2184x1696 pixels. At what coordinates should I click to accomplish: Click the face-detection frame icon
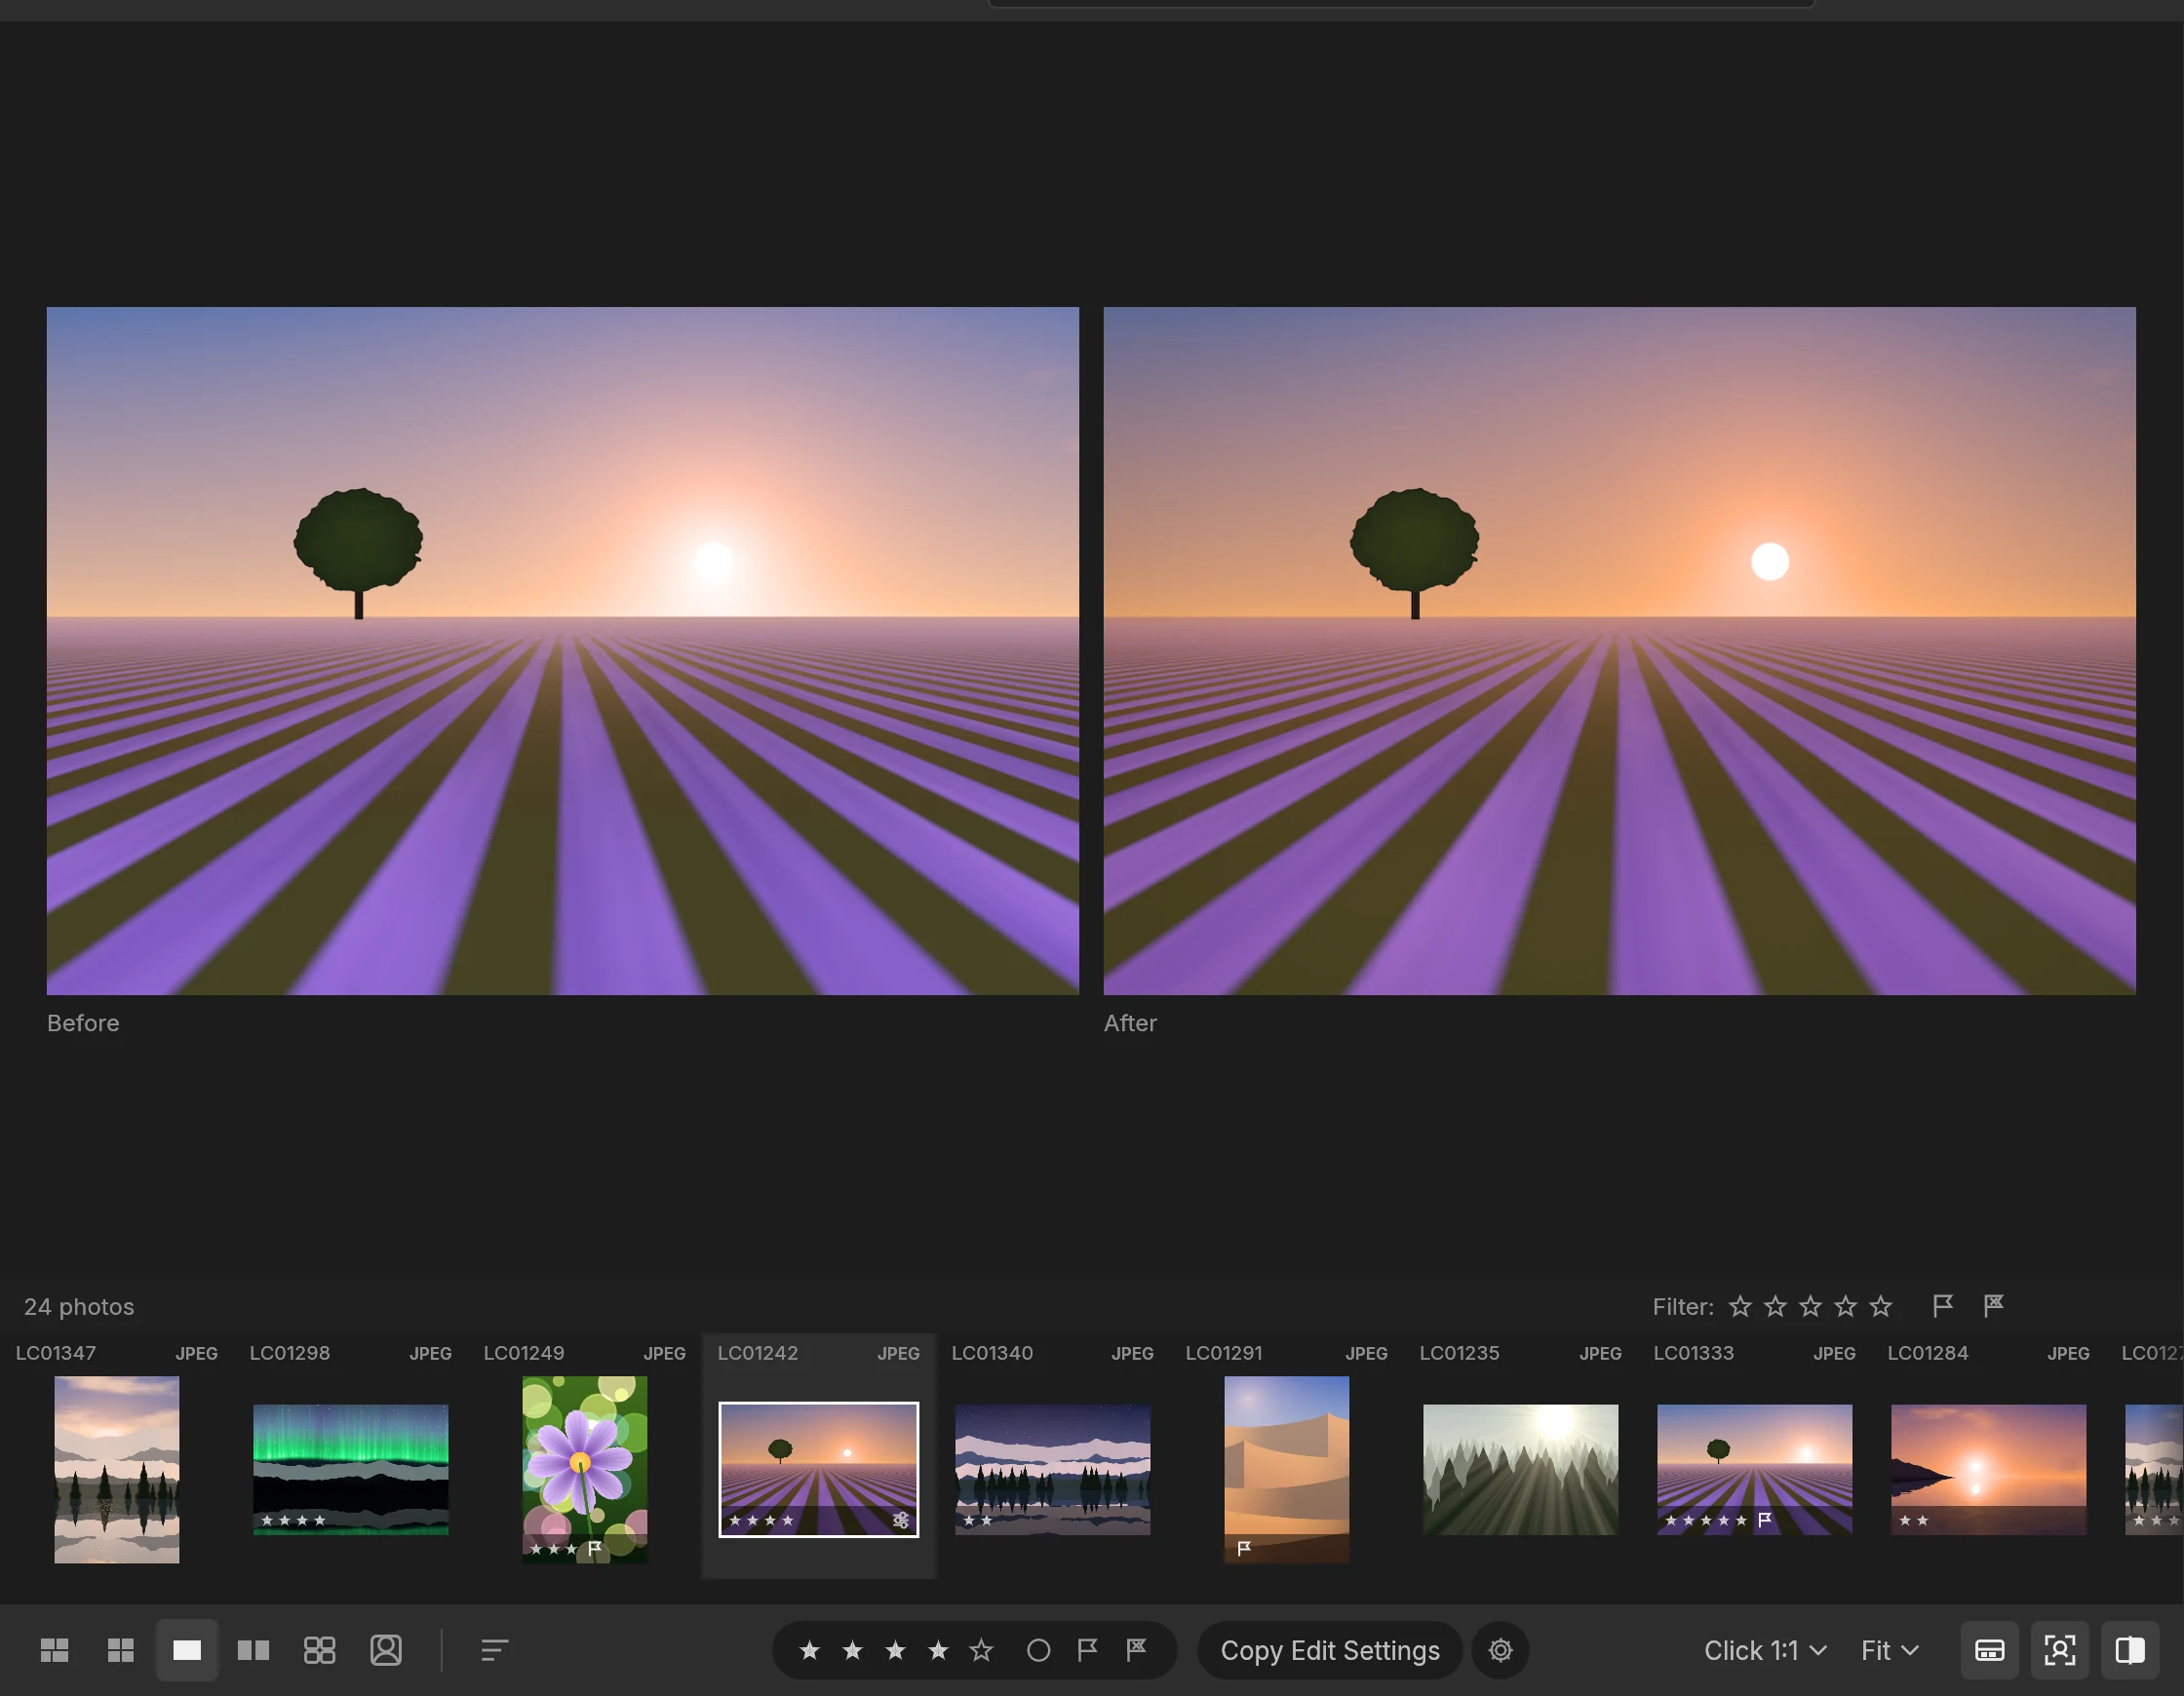point(2060,1650)
